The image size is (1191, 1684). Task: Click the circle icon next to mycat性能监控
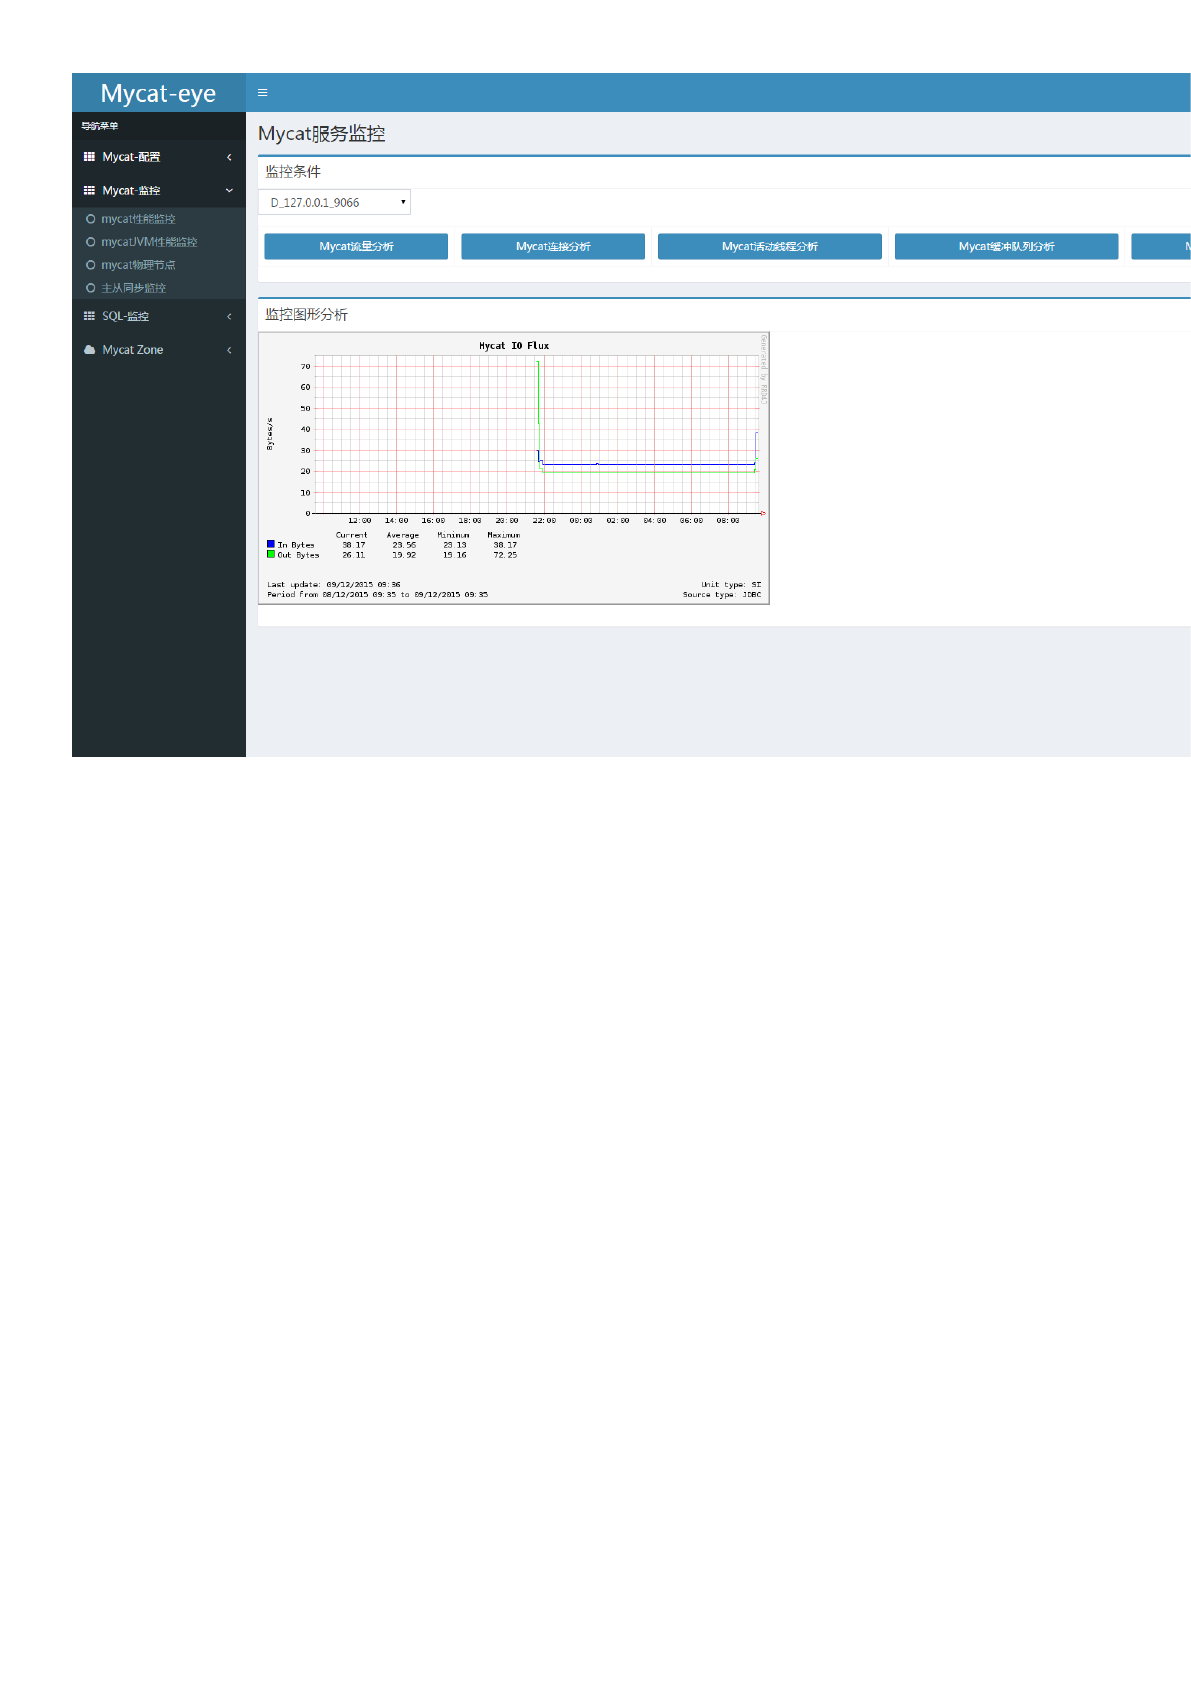91,219
